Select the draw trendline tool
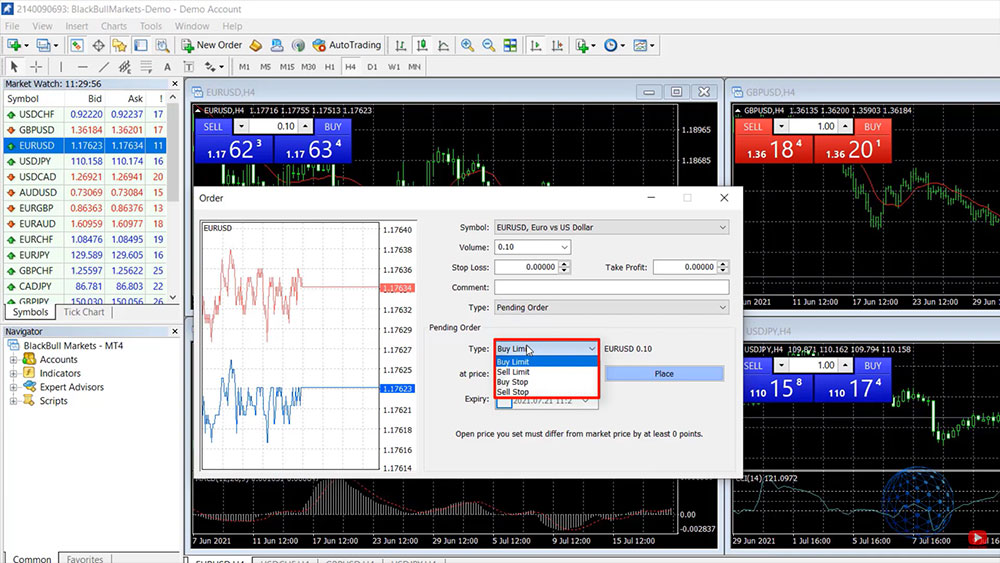The width and height of the screenshot is (1000, 563). (x=101, y=67)
